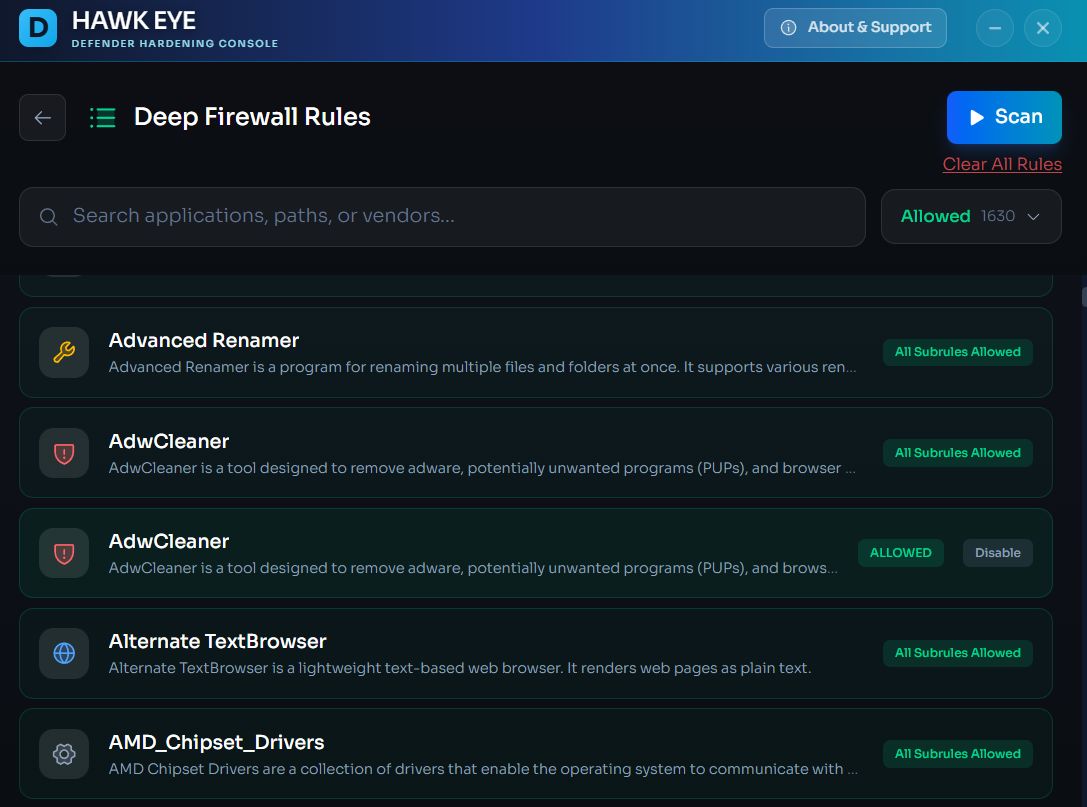Click the AMD Chipset Drivers description text
Screen dimensions: 1087x807
click(x=483, y=769)
